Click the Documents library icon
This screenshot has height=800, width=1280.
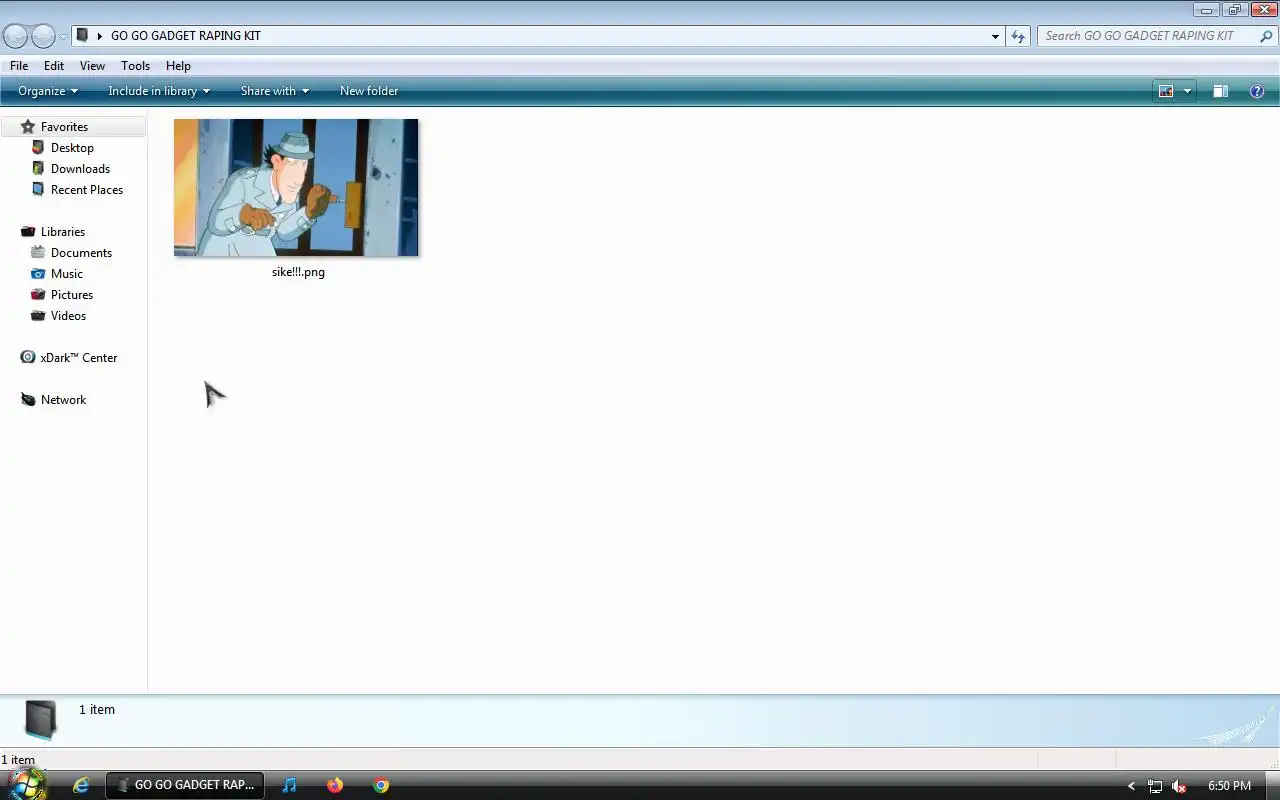pos(38,252)
